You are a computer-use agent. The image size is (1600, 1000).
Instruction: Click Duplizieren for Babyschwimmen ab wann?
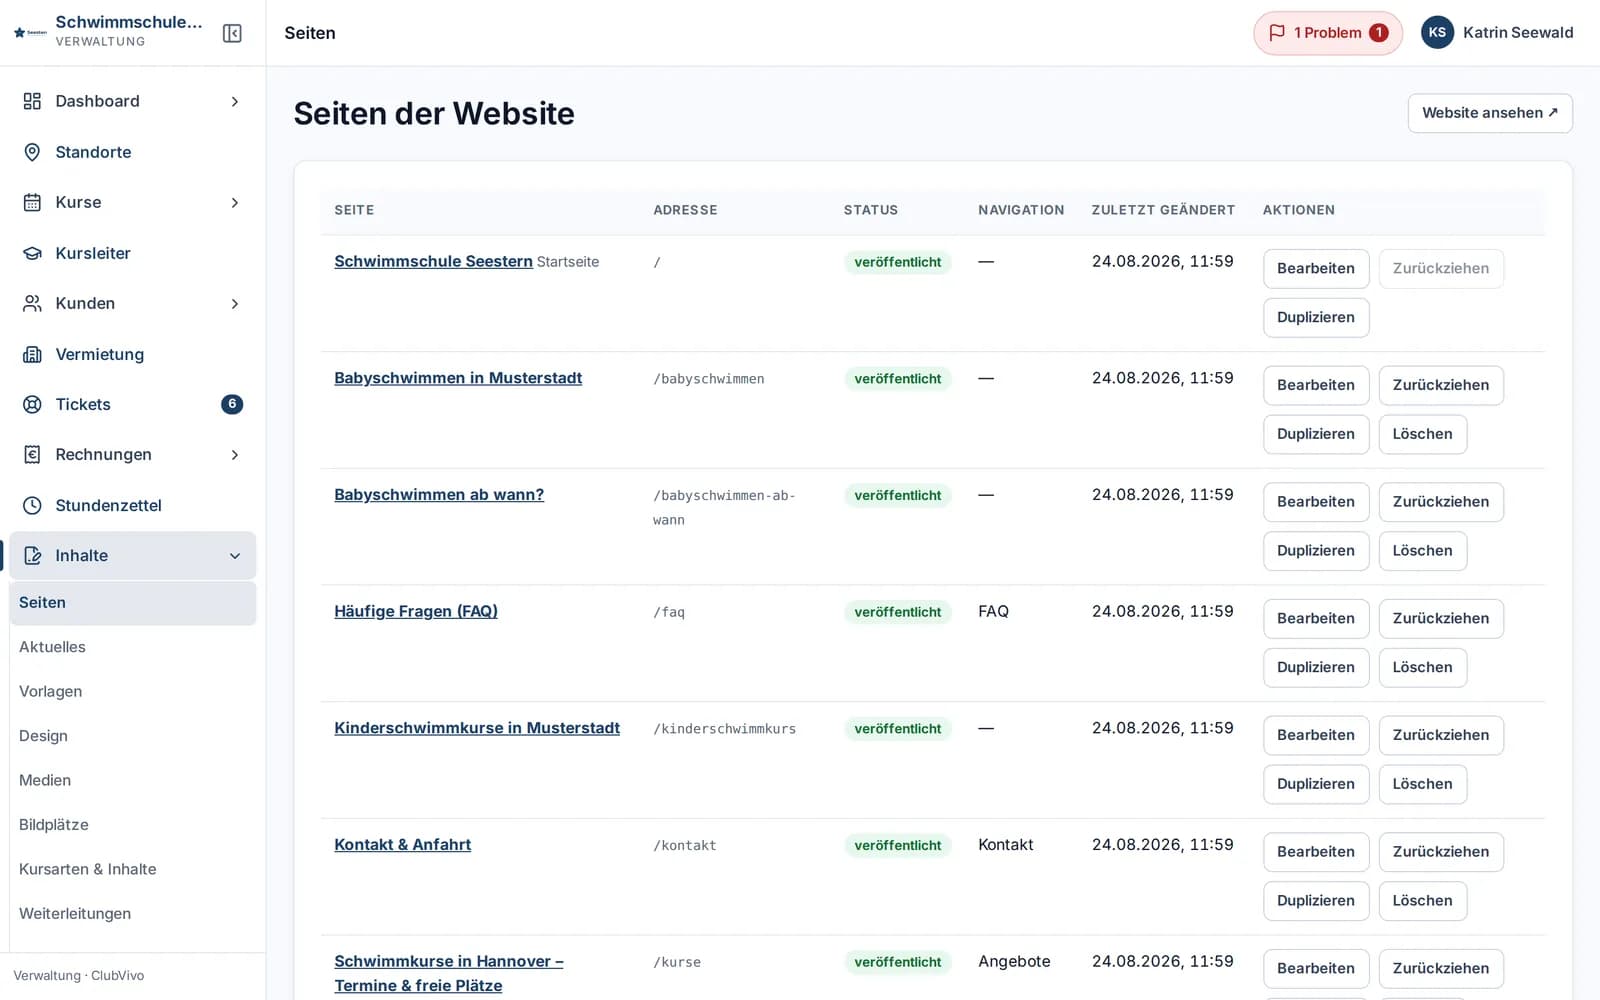pyautogui.click(x=1316, y=551)
